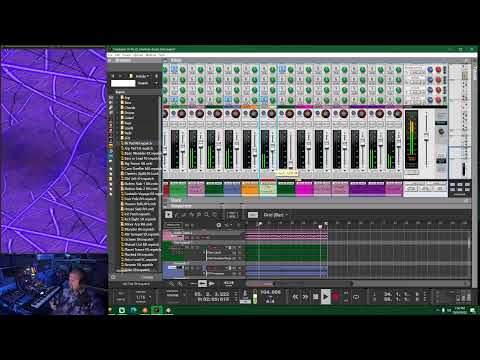Click the left loop locator on ruler
This screenshot has height=360, width=480.
[x=260, y=224]
